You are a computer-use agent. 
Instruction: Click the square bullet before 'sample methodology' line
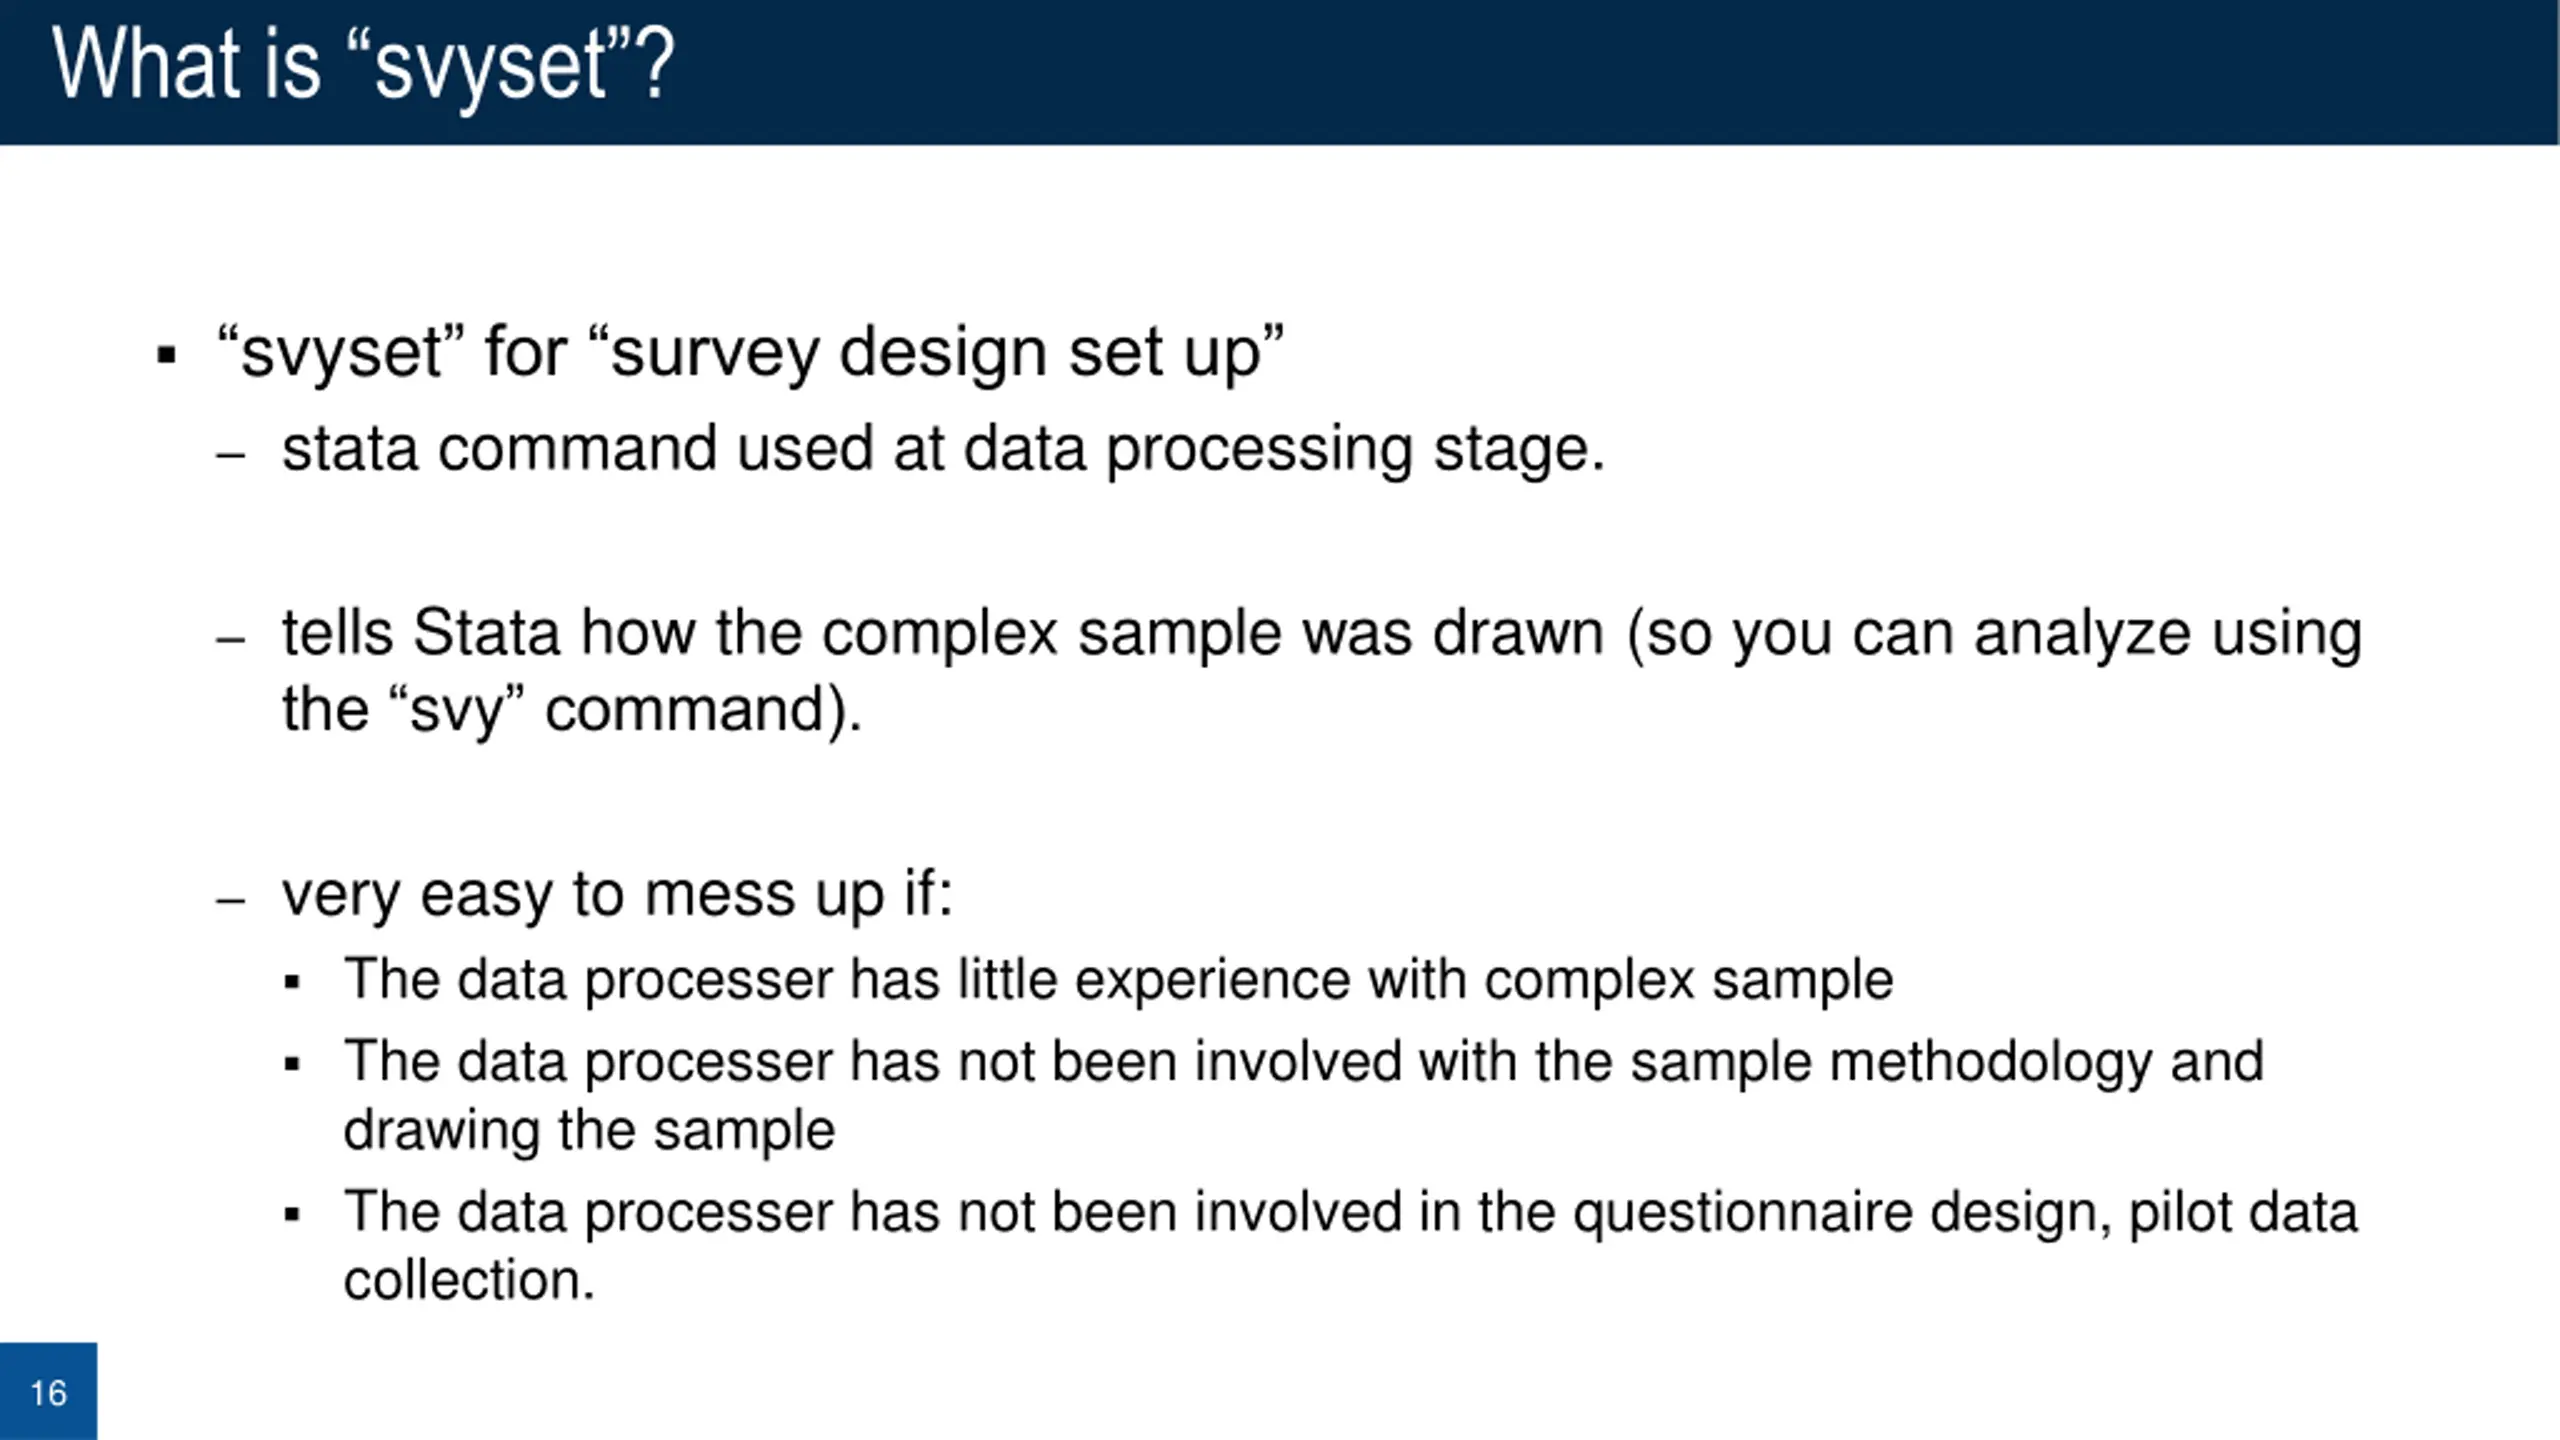click(292, 1065)
